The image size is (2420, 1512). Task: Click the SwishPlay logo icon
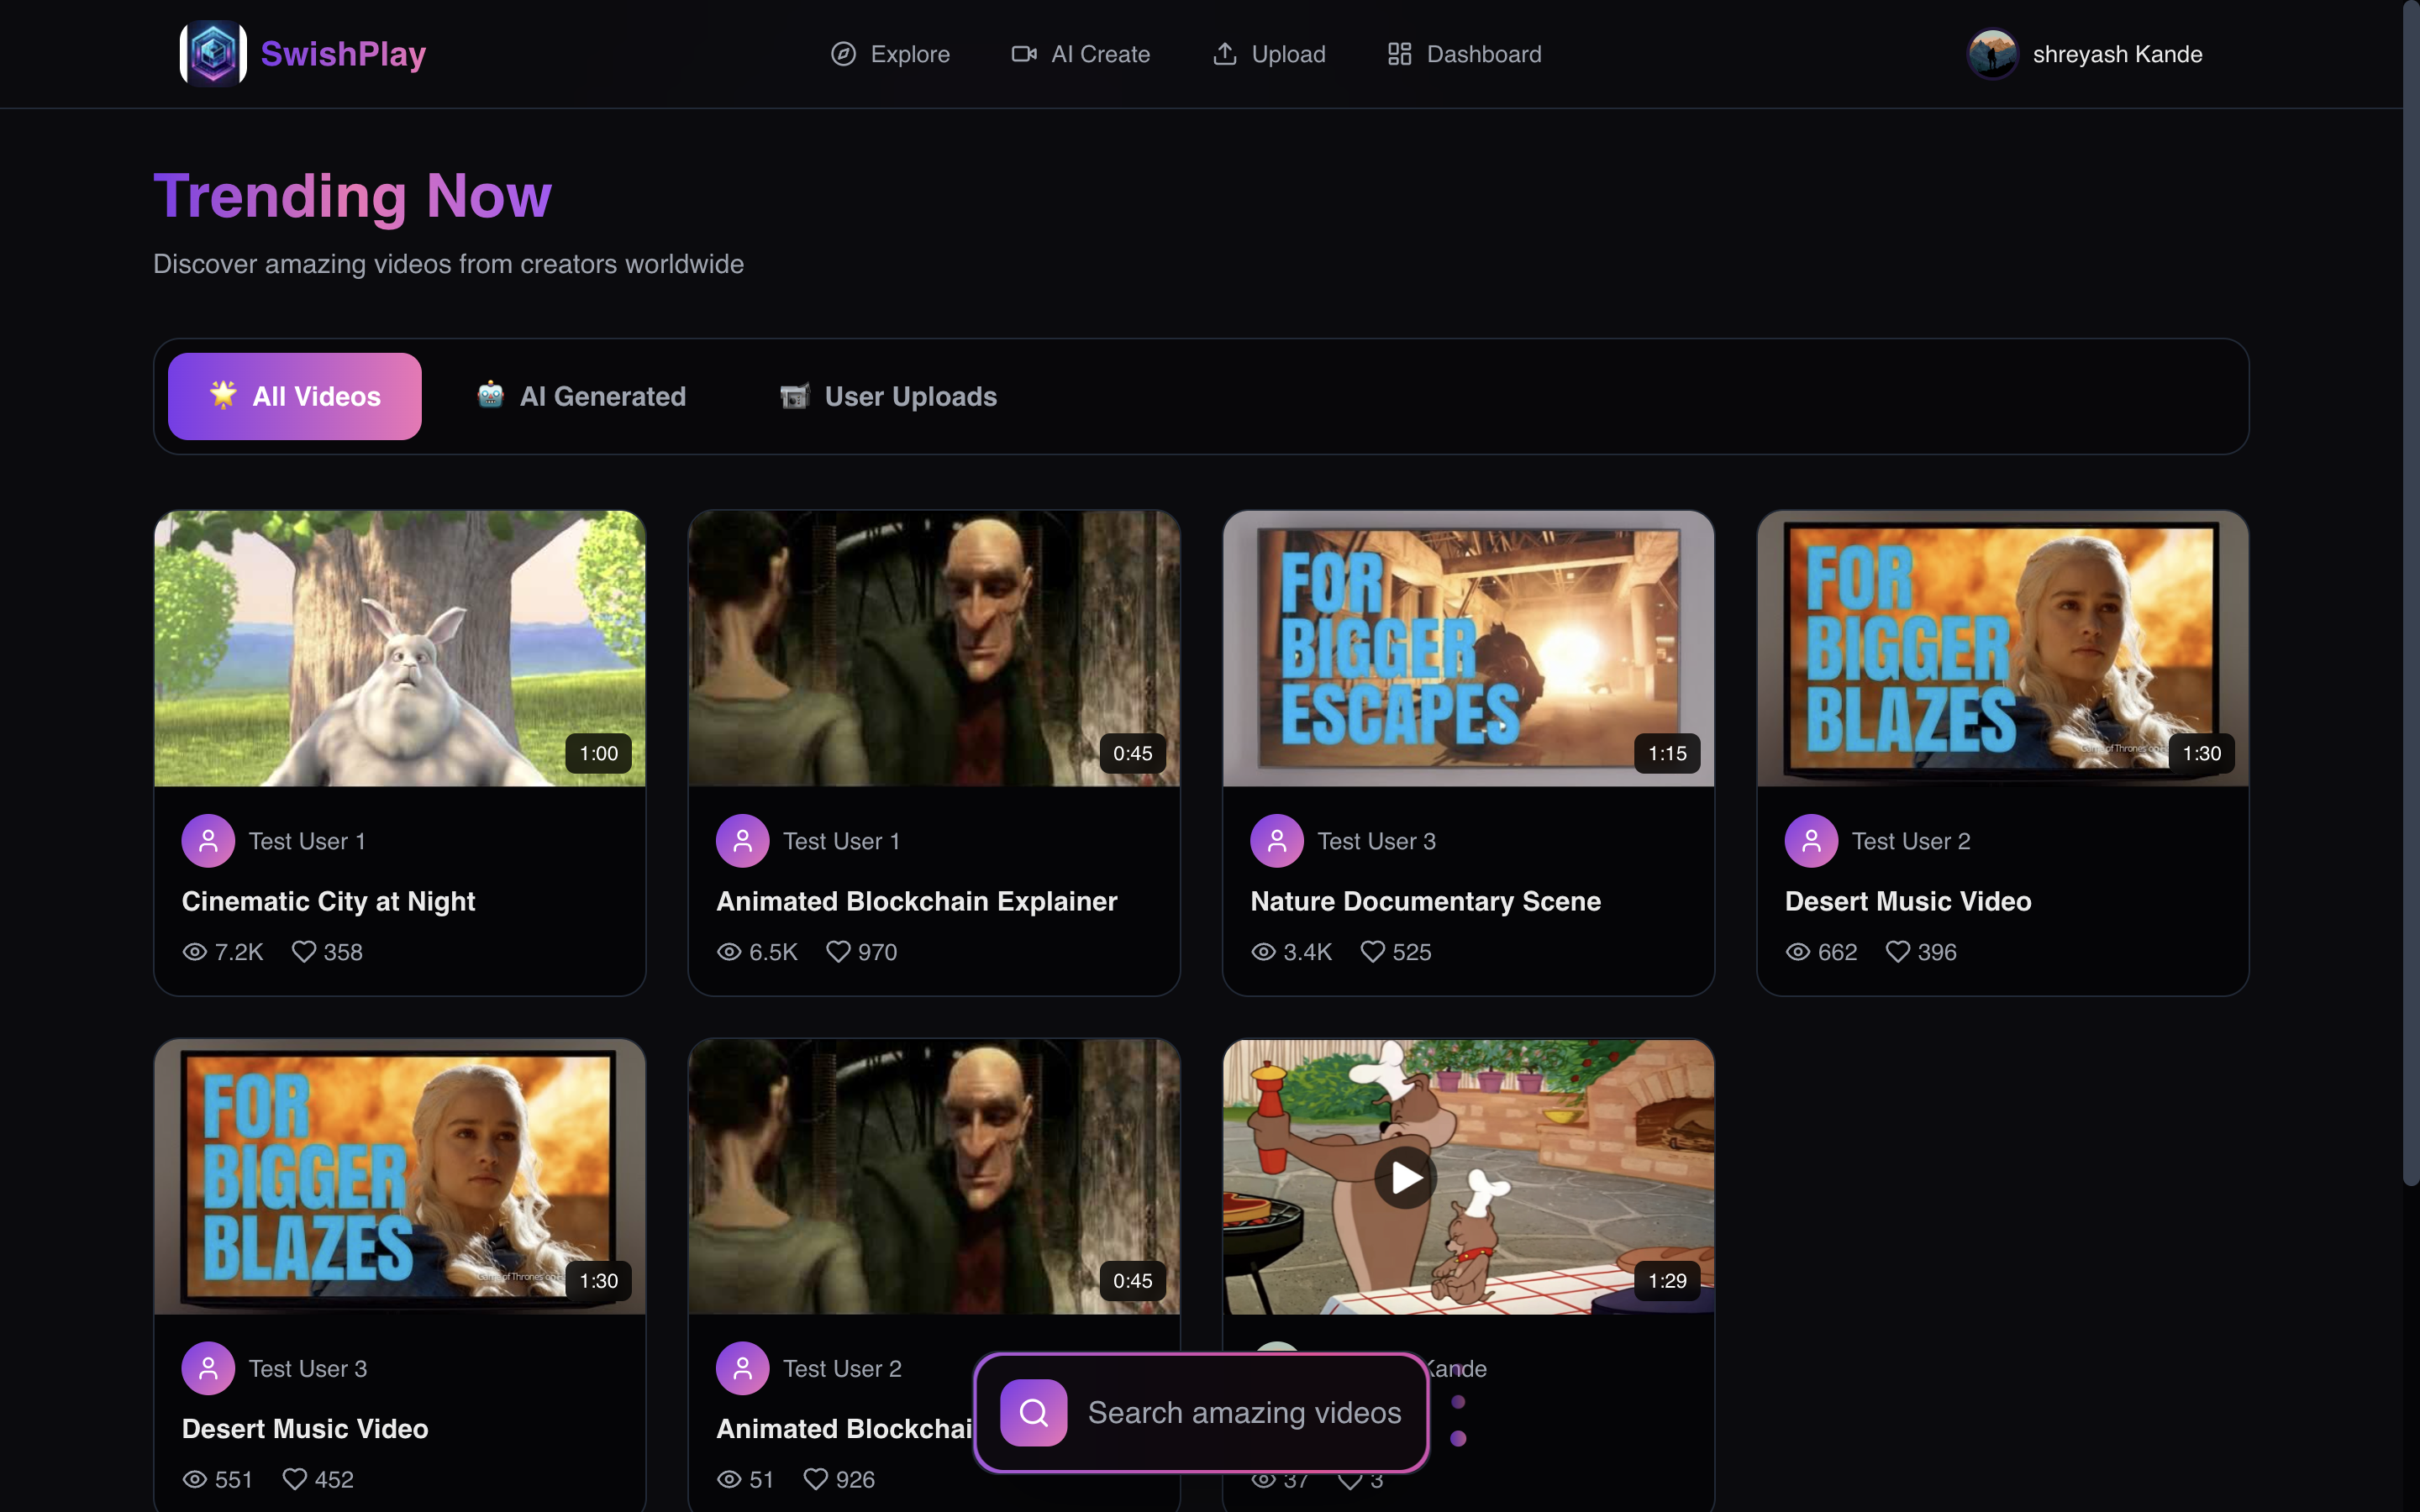[213, 54]
